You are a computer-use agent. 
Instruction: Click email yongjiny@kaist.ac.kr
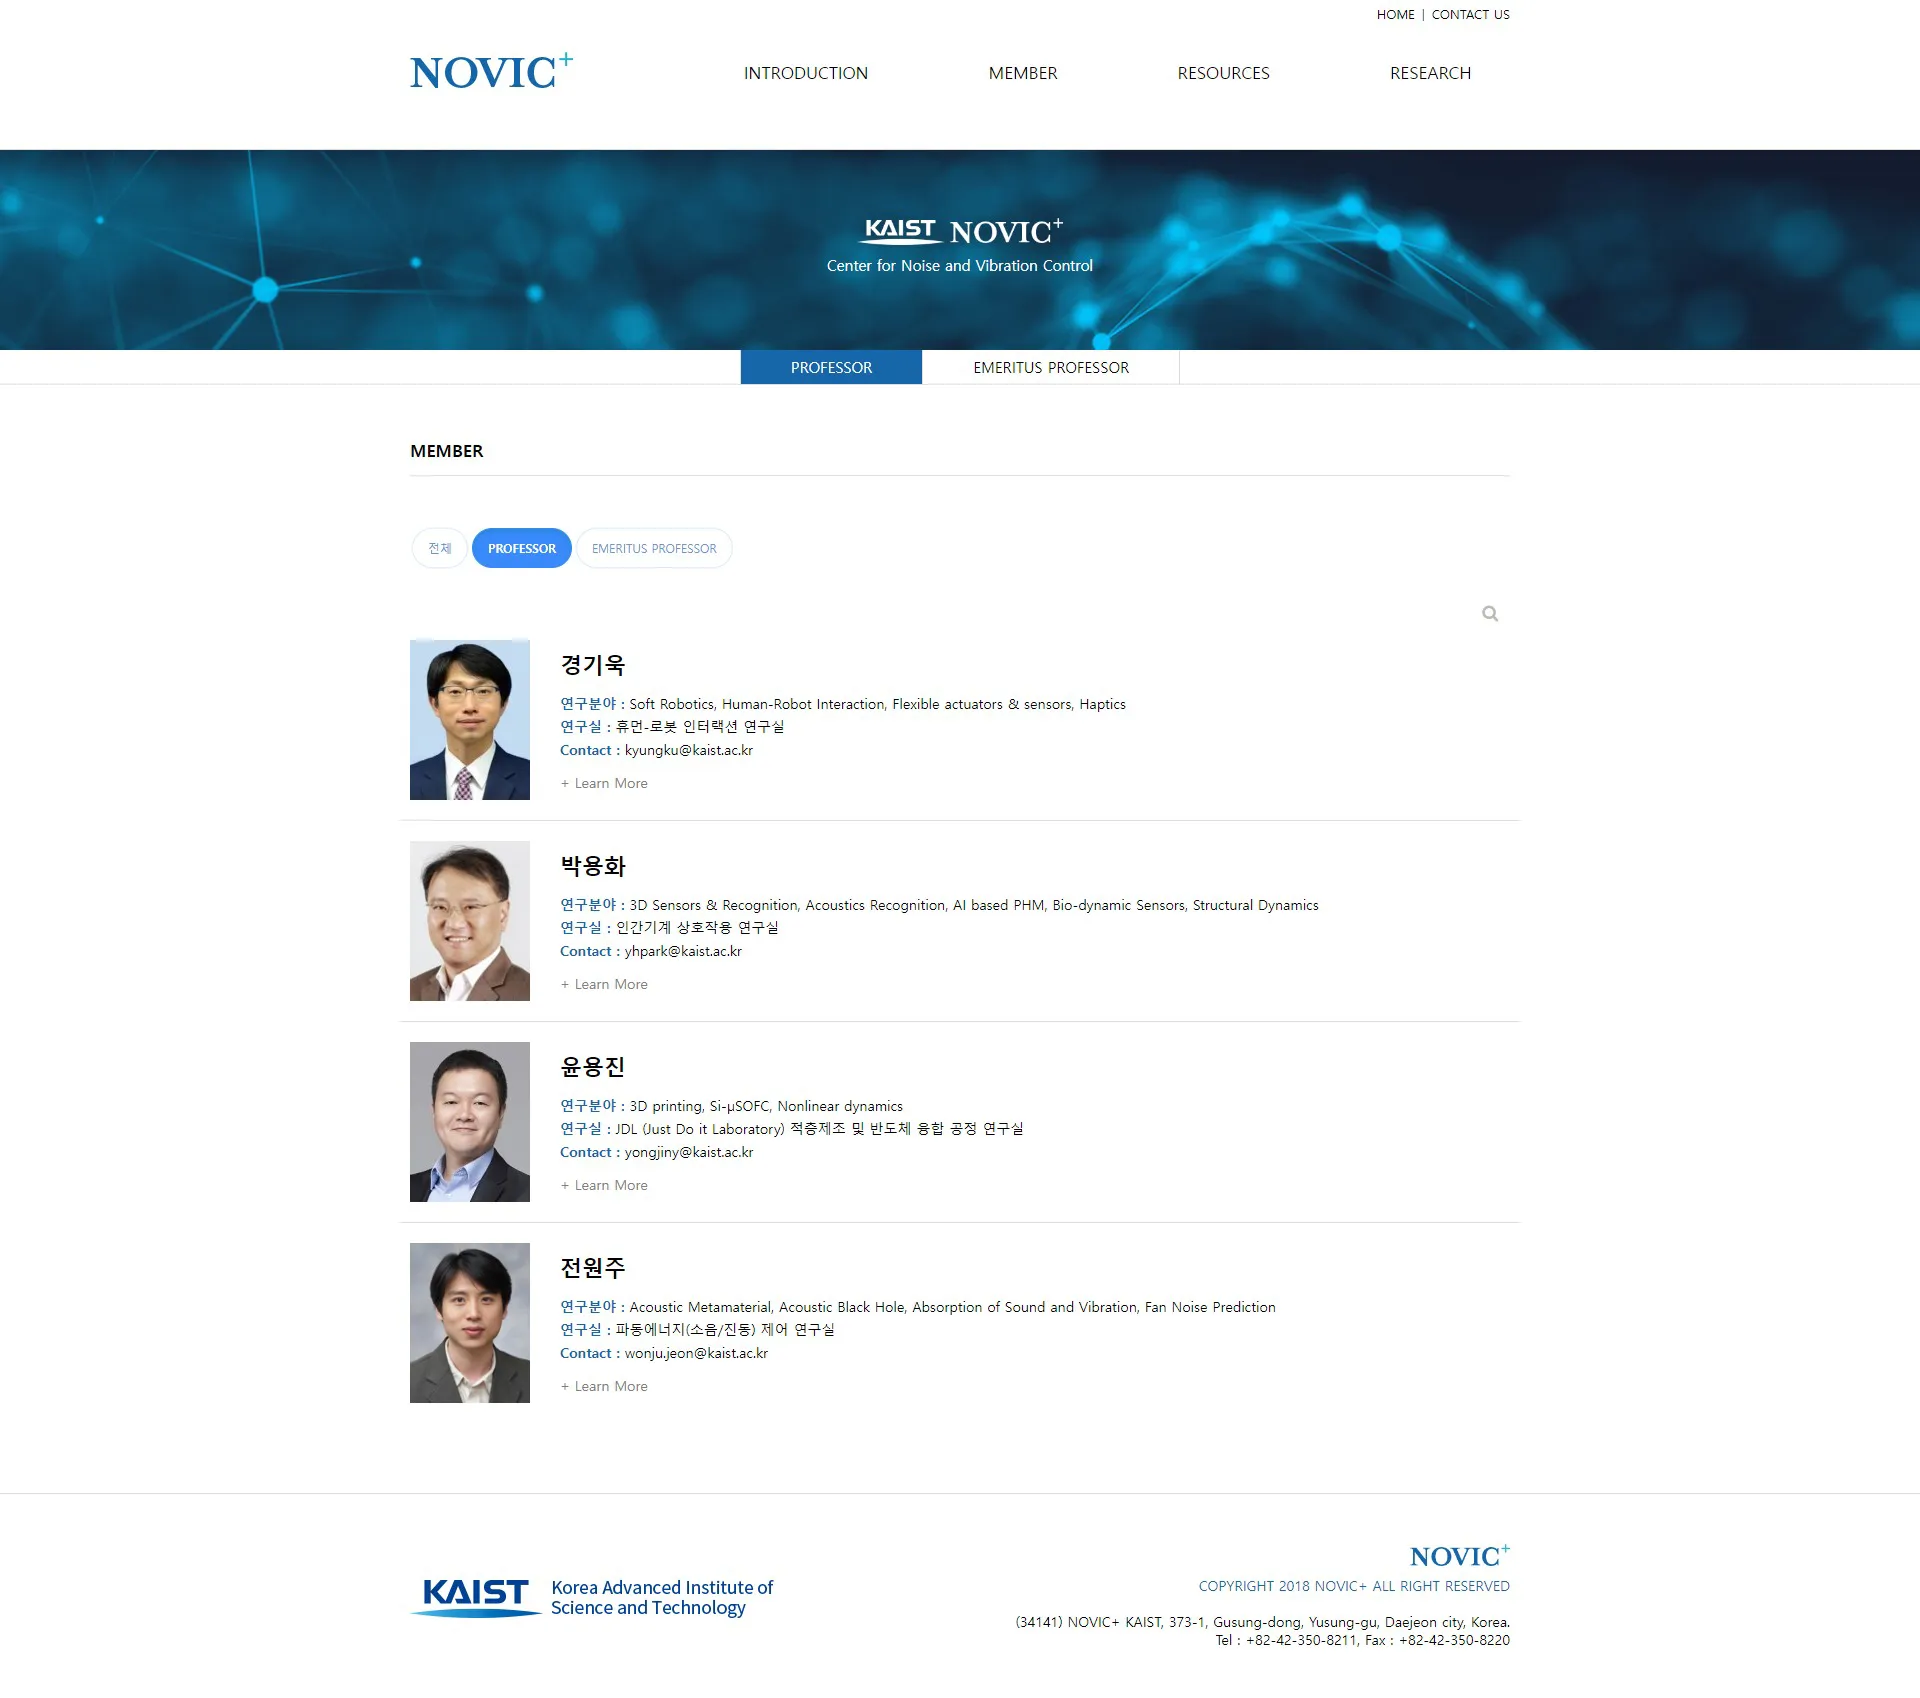[689, 1152]
